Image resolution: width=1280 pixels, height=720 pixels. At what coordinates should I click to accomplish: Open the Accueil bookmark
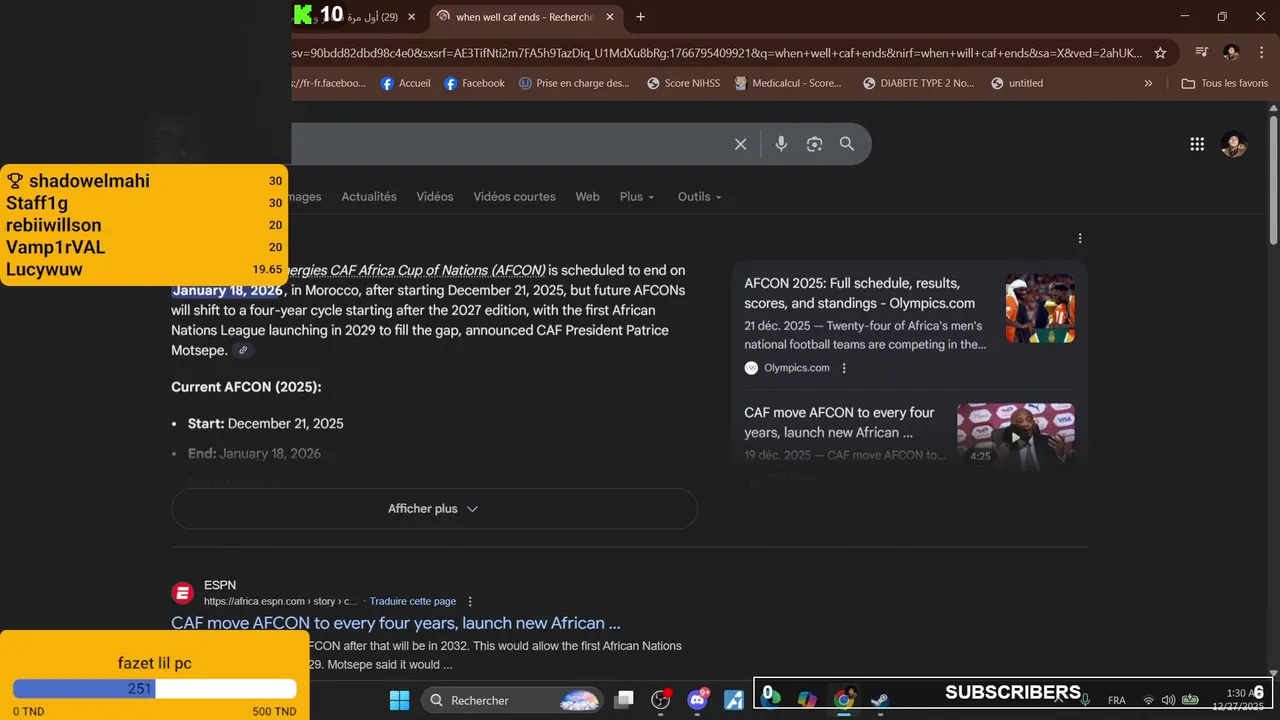[x=406, y=84]
